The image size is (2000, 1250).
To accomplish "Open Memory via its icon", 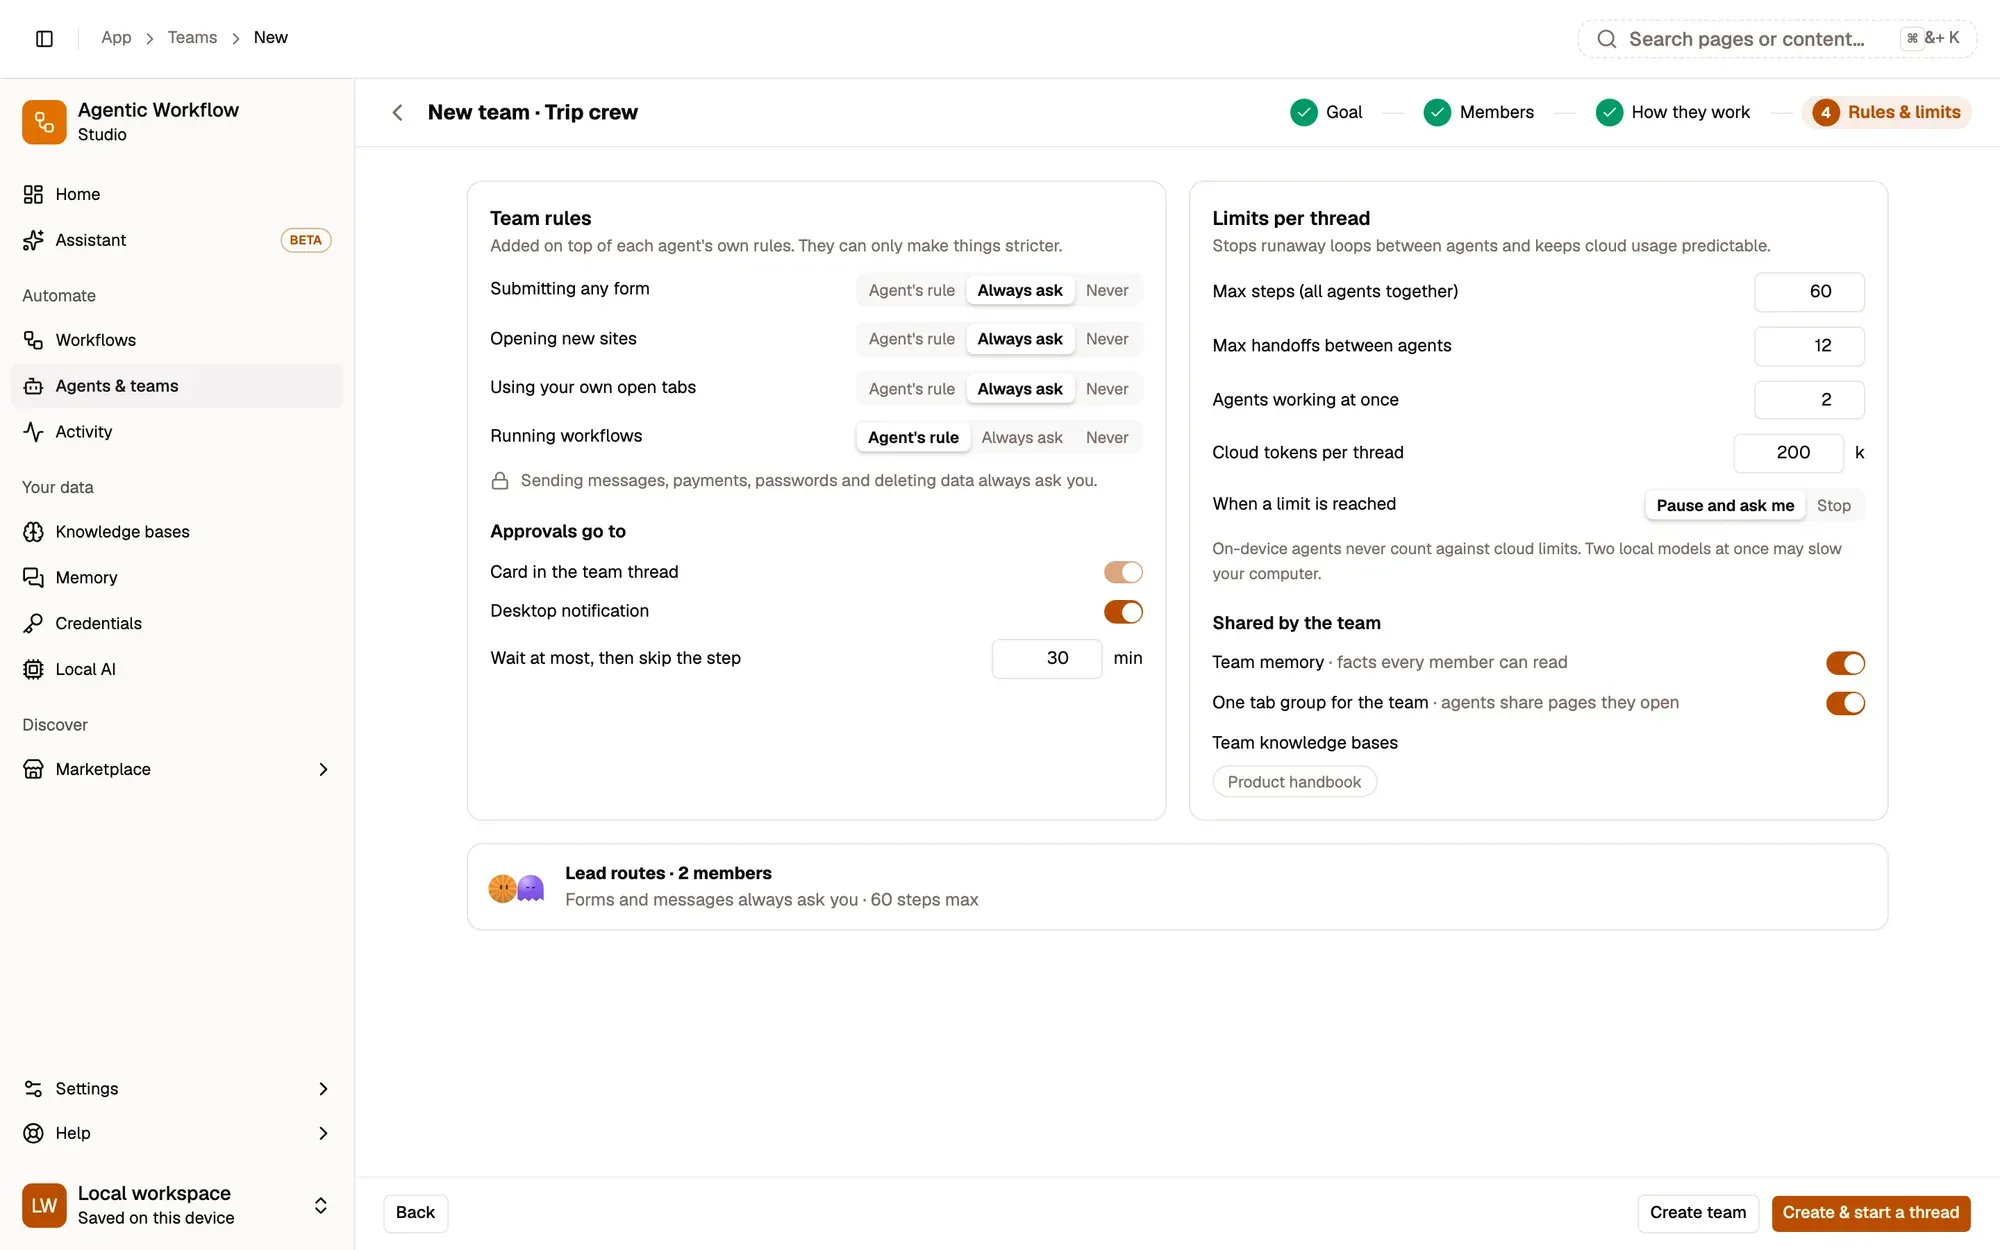I will (33, 578).
